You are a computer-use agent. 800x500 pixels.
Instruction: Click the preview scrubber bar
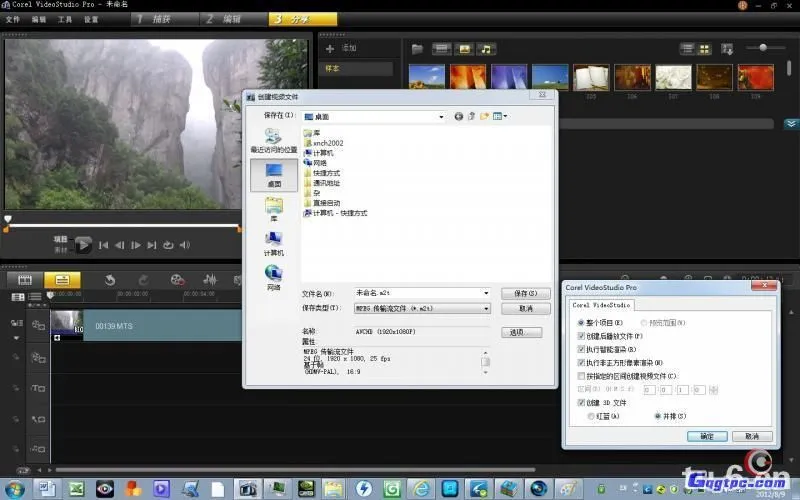[x=122, y=225]
